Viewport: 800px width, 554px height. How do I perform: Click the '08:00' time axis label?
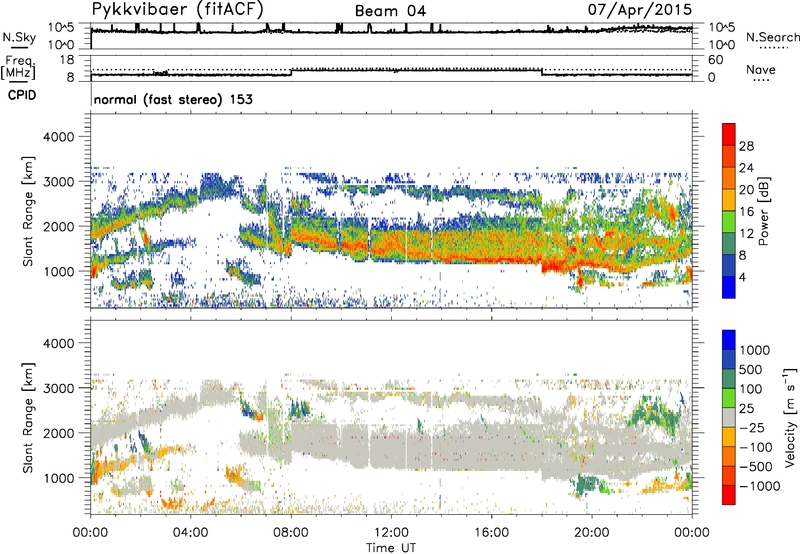(x=291, y=533)
